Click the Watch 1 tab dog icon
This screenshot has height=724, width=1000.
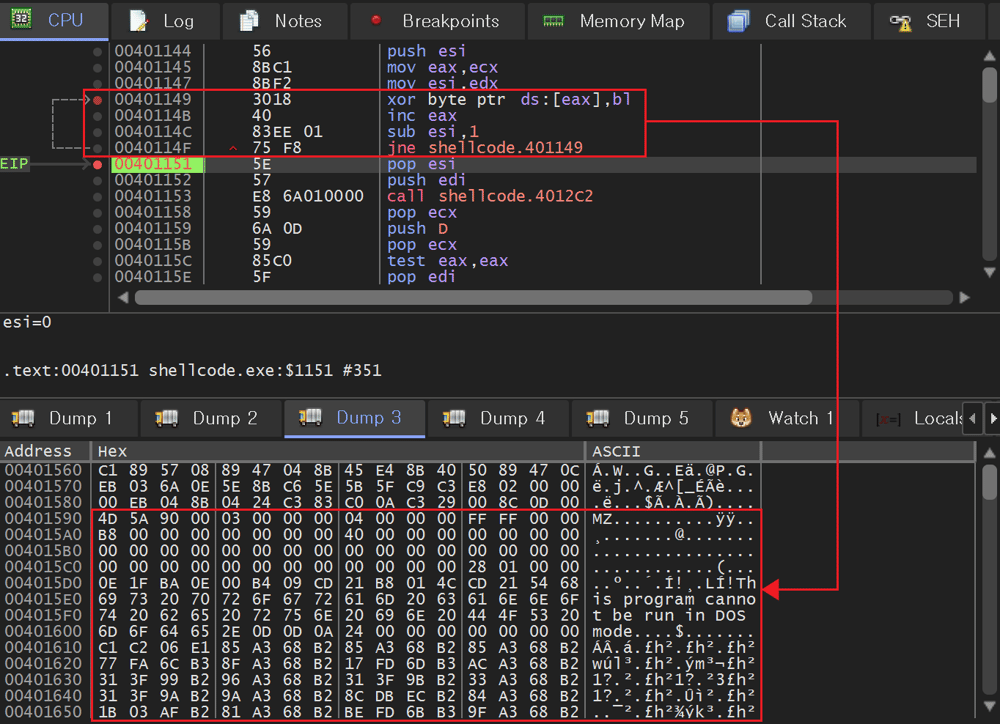coord(741,418)
